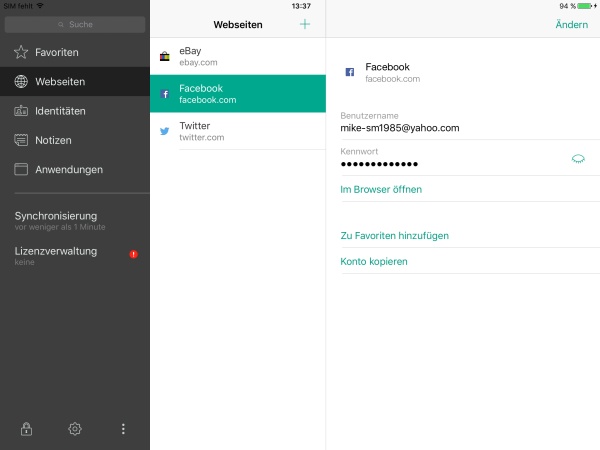Open the three-dot more menu
Image resolution: width=600 pixels, height=450 pixels.
coord(123,429)
